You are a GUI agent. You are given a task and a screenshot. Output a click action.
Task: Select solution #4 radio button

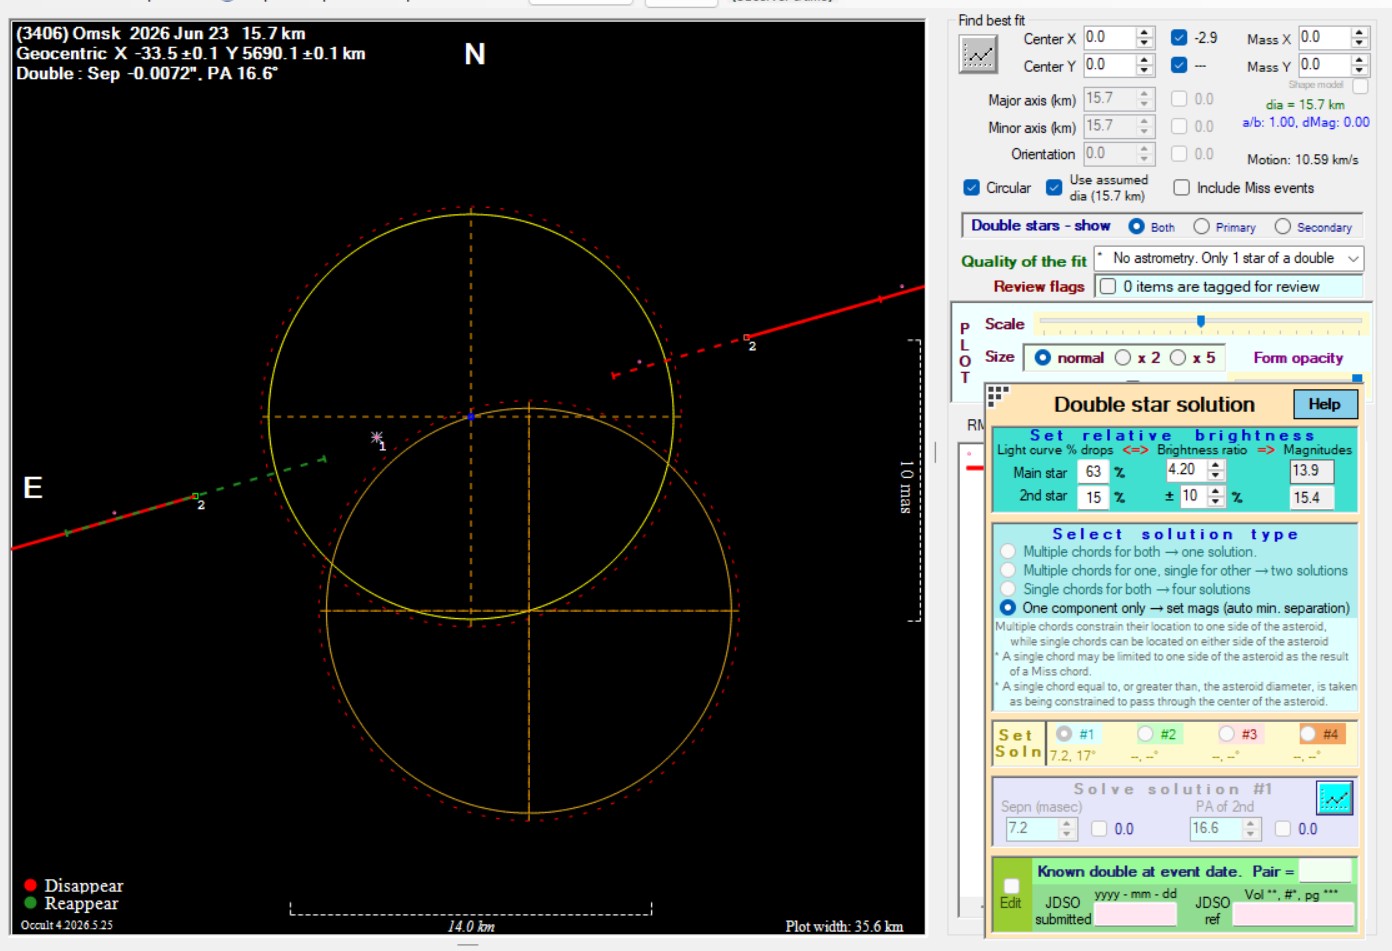pos(1308,734)
